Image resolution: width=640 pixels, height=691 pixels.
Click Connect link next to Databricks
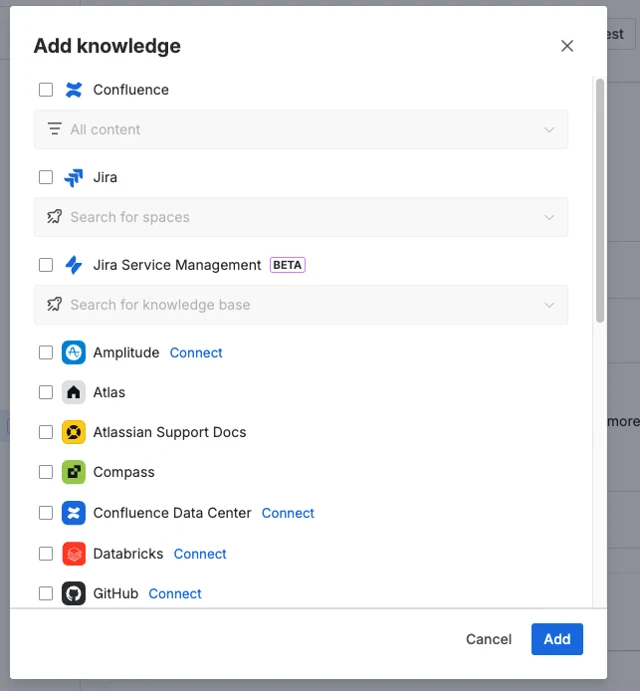coord(200,554)
